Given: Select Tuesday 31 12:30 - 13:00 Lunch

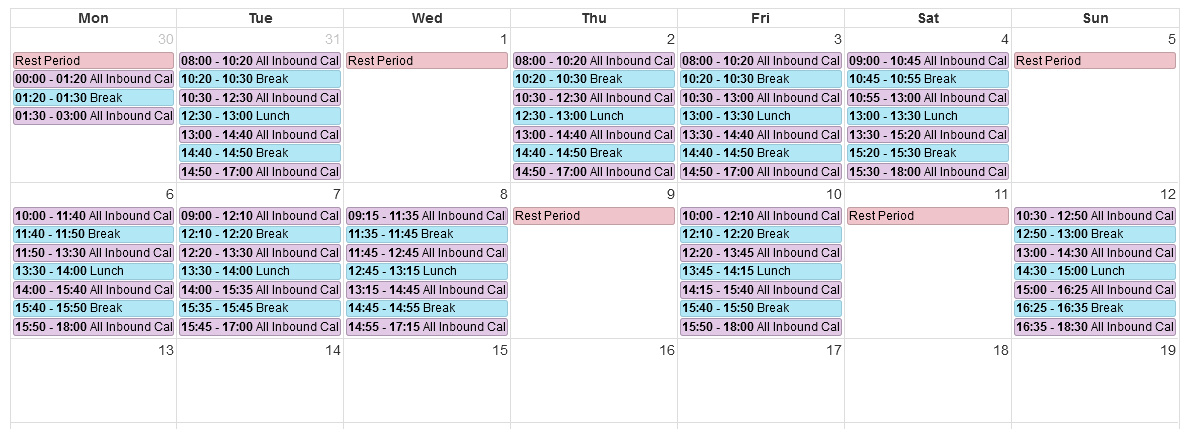Looking at the screenshot, I should pyautogui.click(x=260, y=116).
